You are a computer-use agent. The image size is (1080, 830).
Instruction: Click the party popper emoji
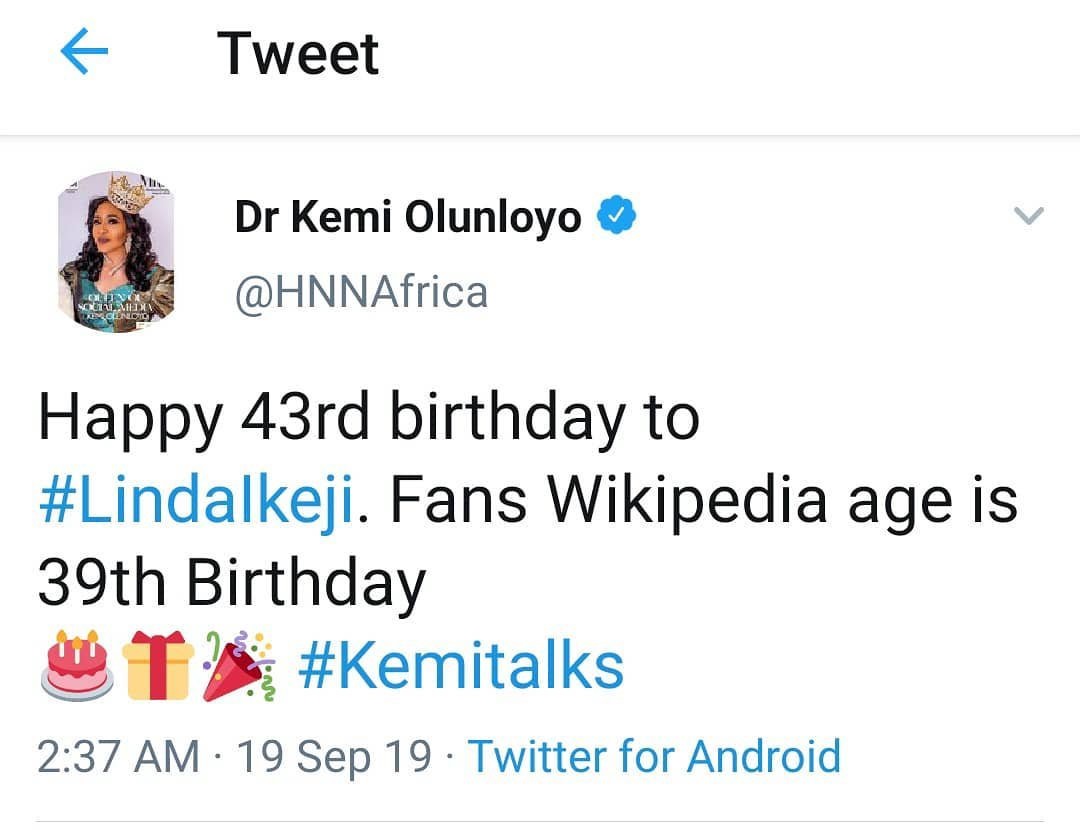click(238, 665)
